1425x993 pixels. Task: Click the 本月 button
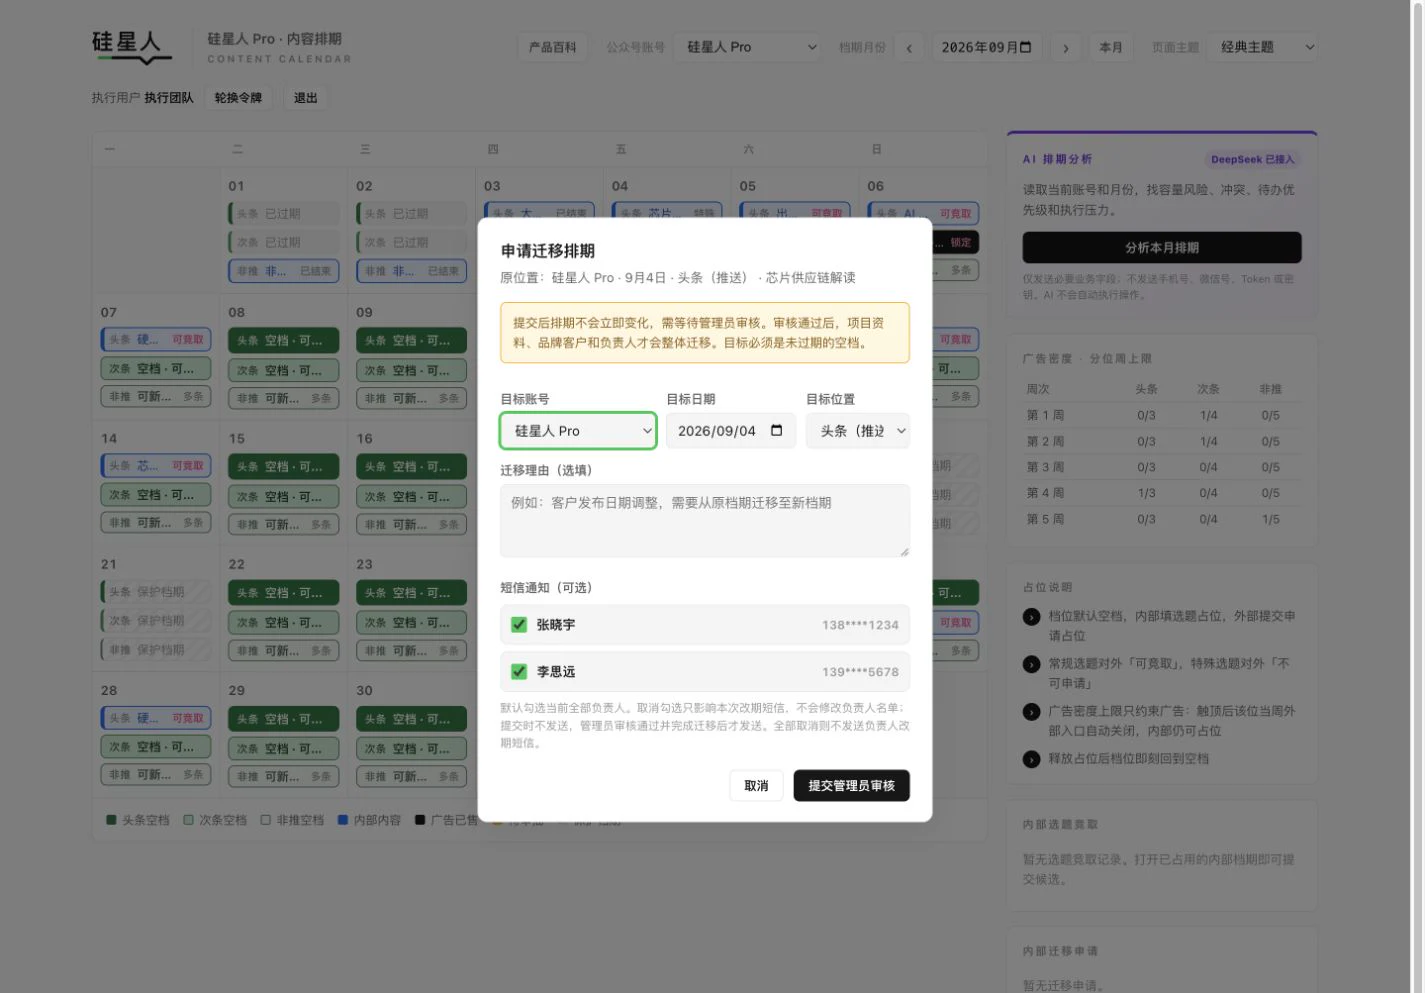click(x=1111, y=47)
